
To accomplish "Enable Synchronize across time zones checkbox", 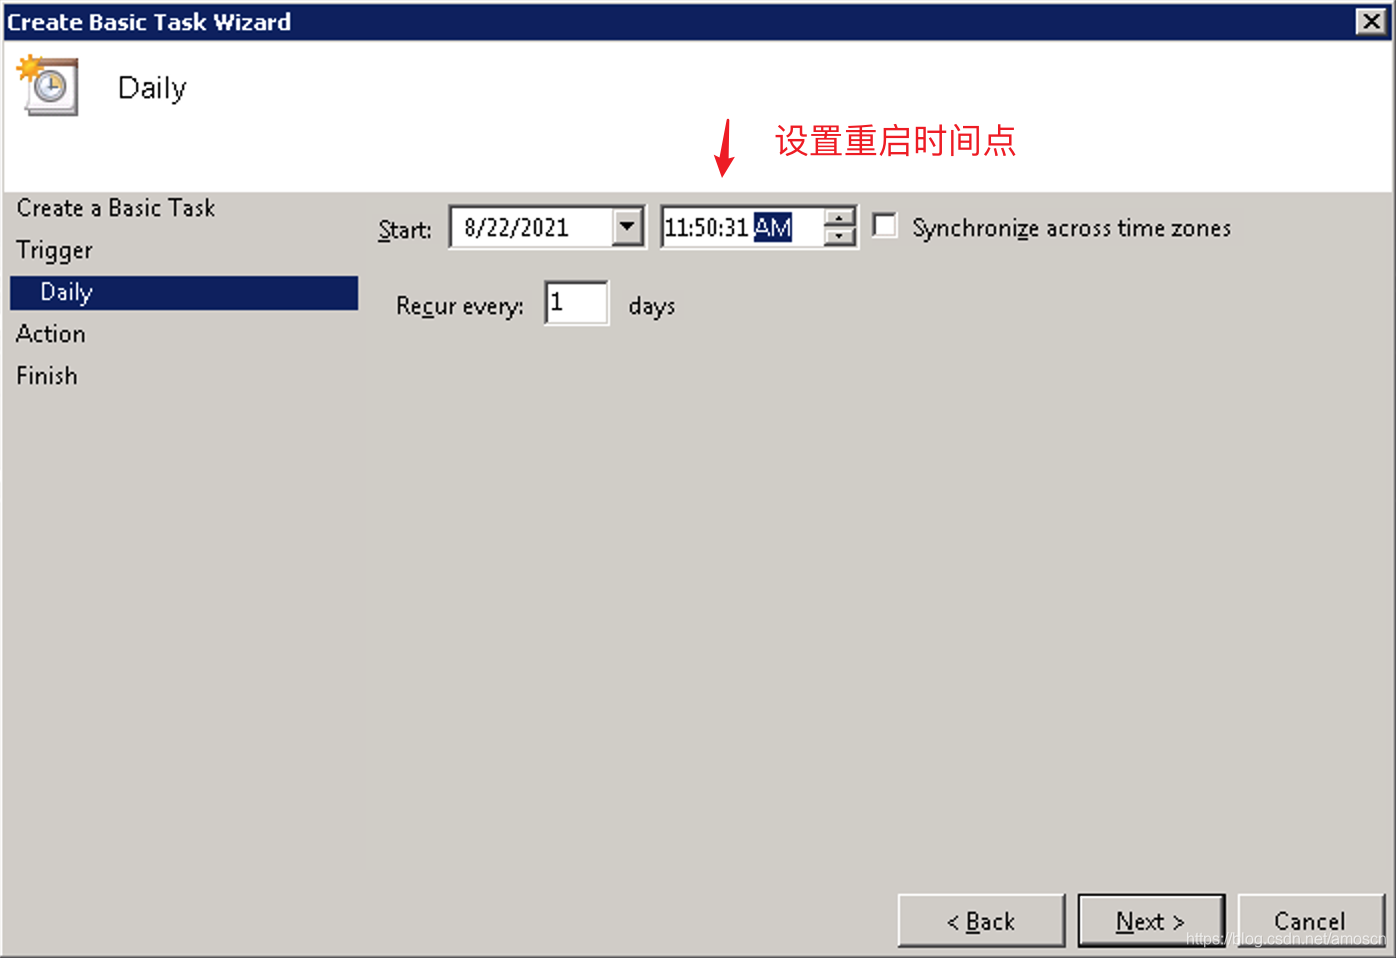I will point(885,225).
